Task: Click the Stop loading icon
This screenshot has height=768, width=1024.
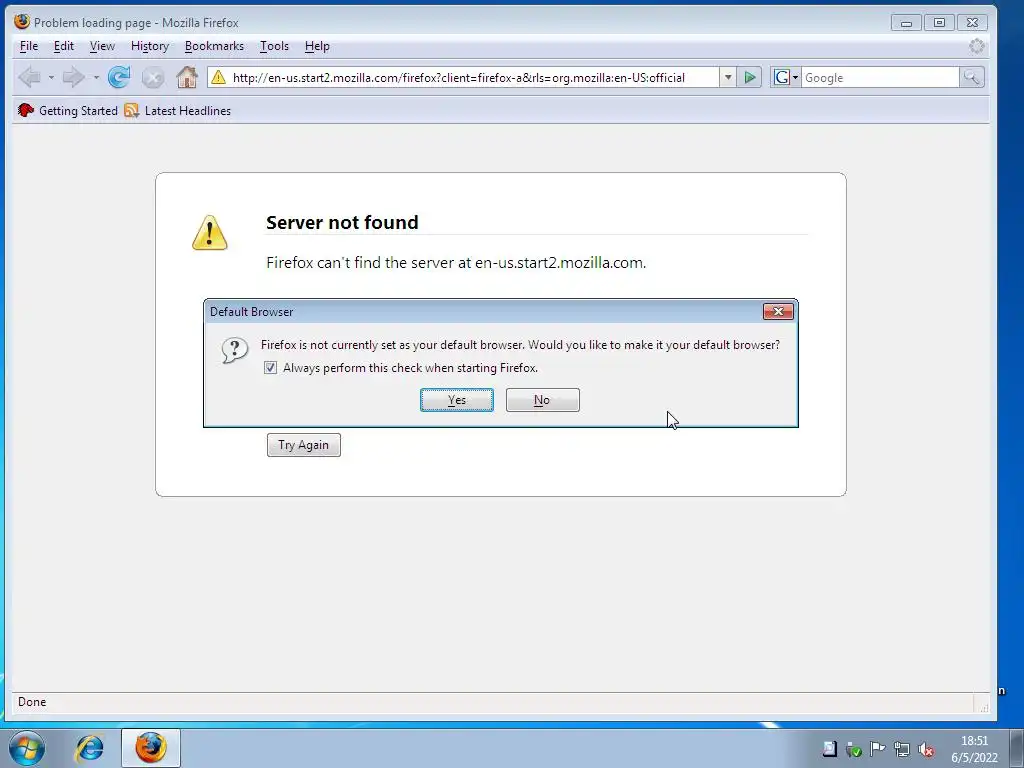Action: click(153, 78)
